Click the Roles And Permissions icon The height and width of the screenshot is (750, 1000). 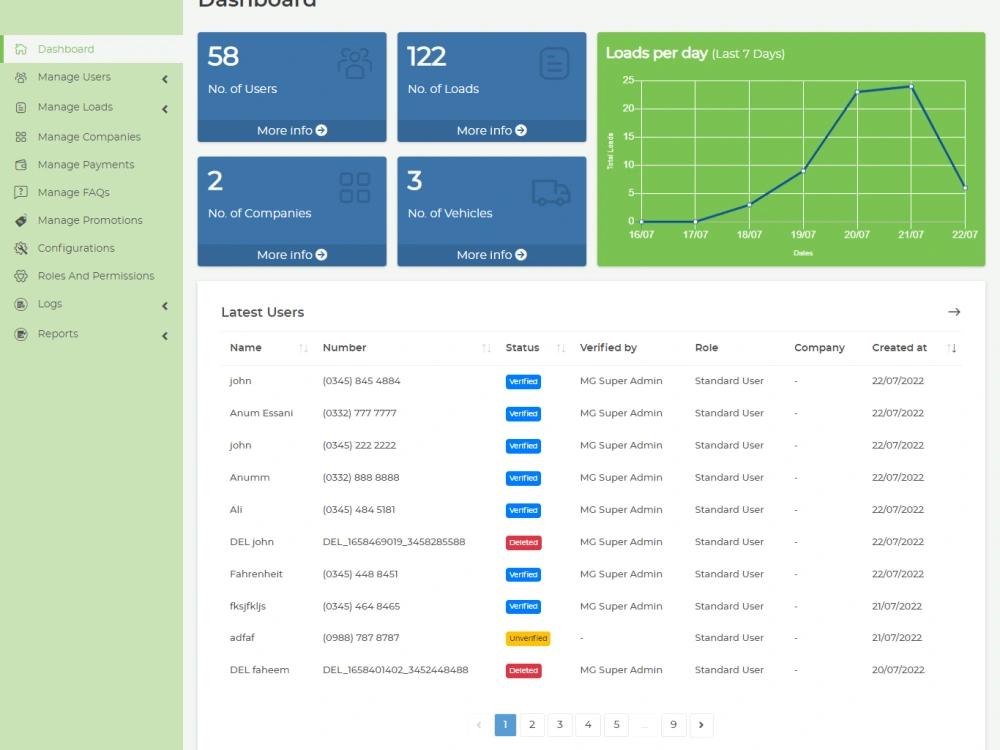point(21,276)
